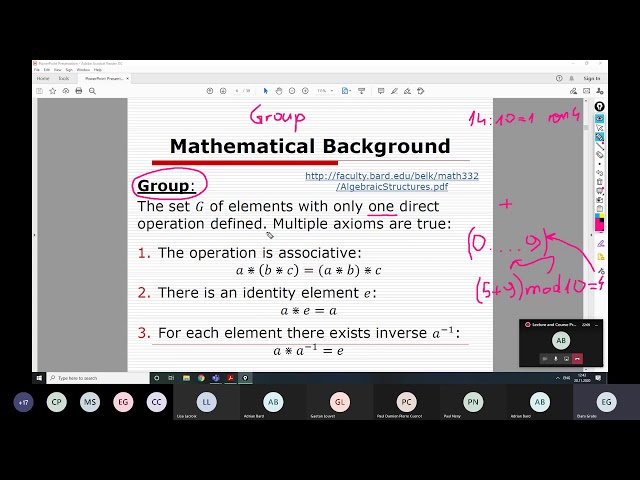The height and width of the screenshot is (480, 640).
Task: Click the Sign In button
Action: pyautogui.click(x=592, y=78)
